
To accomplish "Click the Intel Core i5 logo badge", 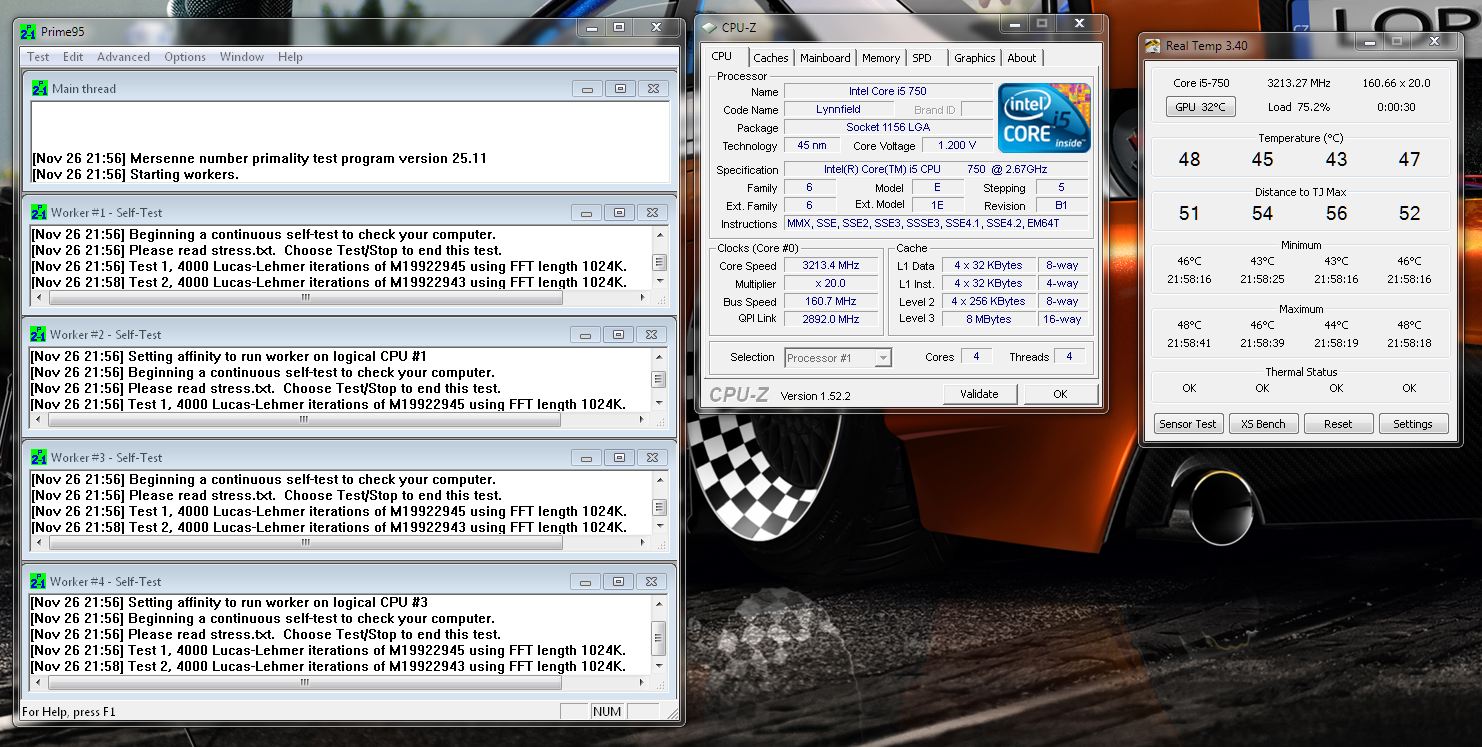I will click(x=1044, y=118).
